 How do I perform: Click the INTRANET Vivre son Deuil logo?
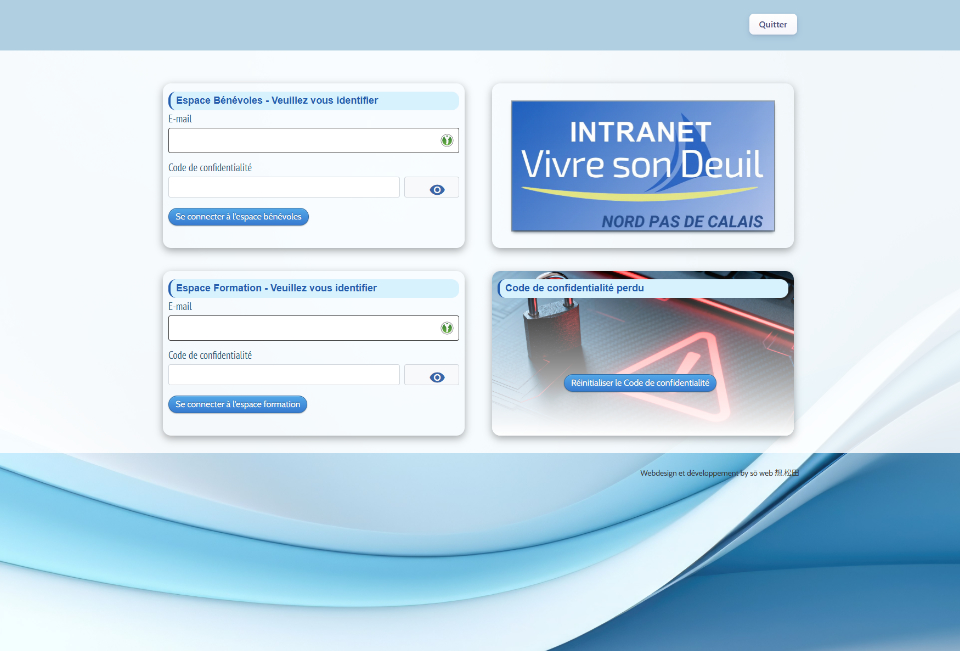[x=642, y=165]
